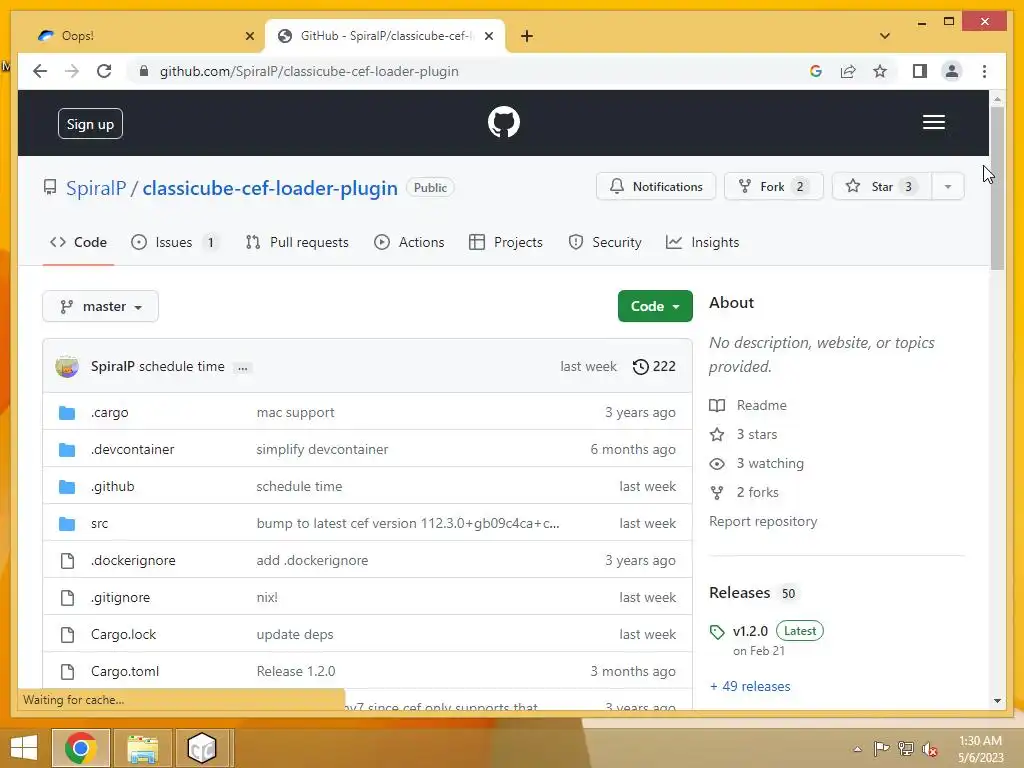1024x768 pixels.
Task: Click the address bar URL
Action: (x=309, y=71)
